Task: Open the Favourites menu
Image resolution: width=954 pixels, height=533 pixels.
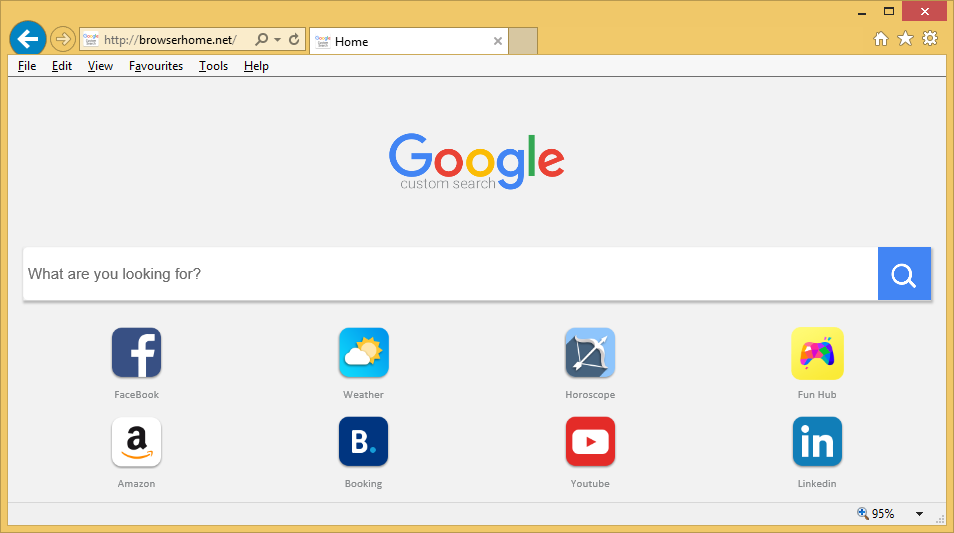Action: pos(156,66)
